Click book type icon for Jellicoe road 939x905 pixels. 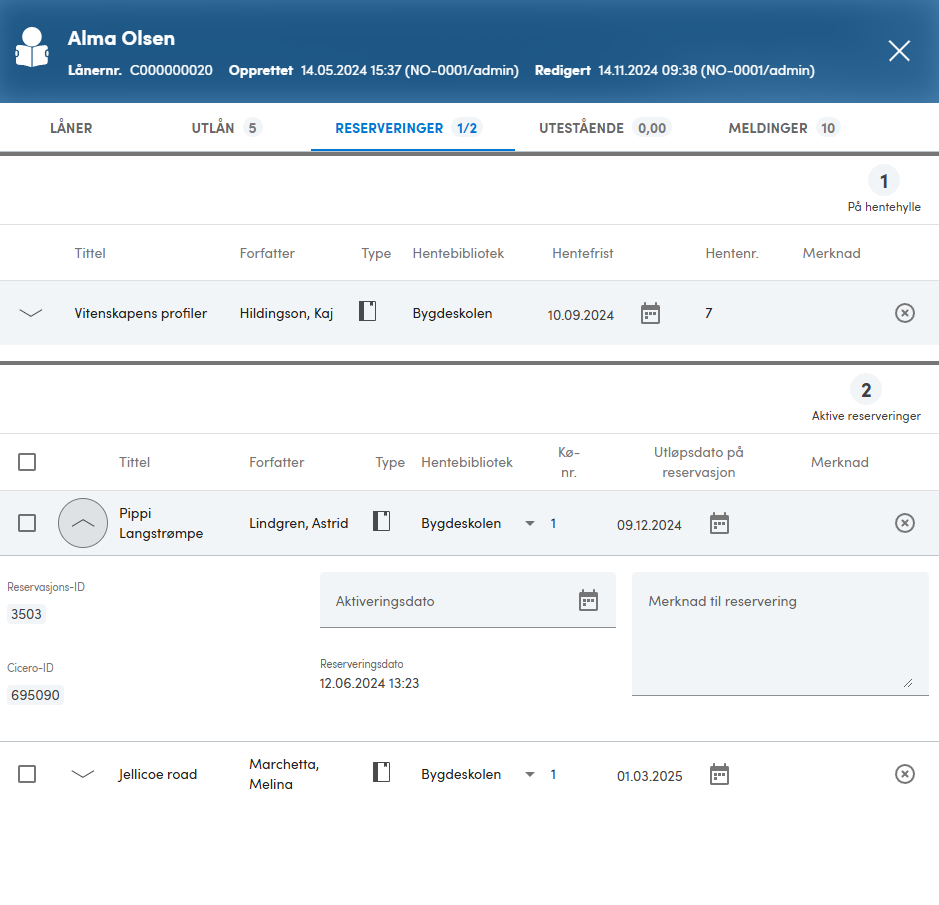click(x=381, y=772)
